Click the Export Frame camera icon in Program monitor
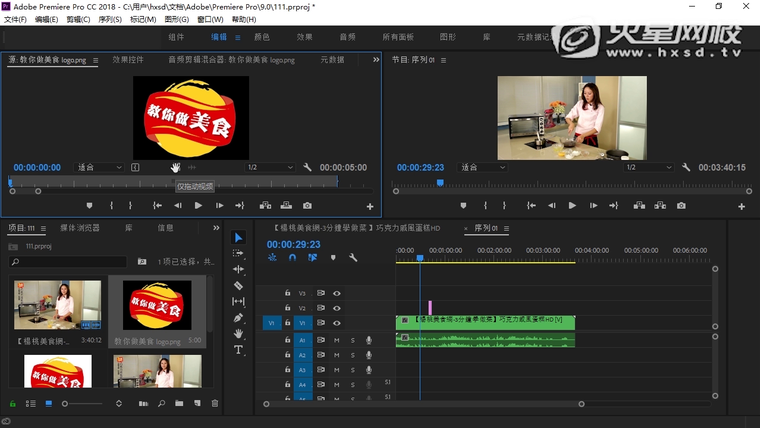Image resolution: width=760 pixels, height=428 pixels. pos(681,205)
